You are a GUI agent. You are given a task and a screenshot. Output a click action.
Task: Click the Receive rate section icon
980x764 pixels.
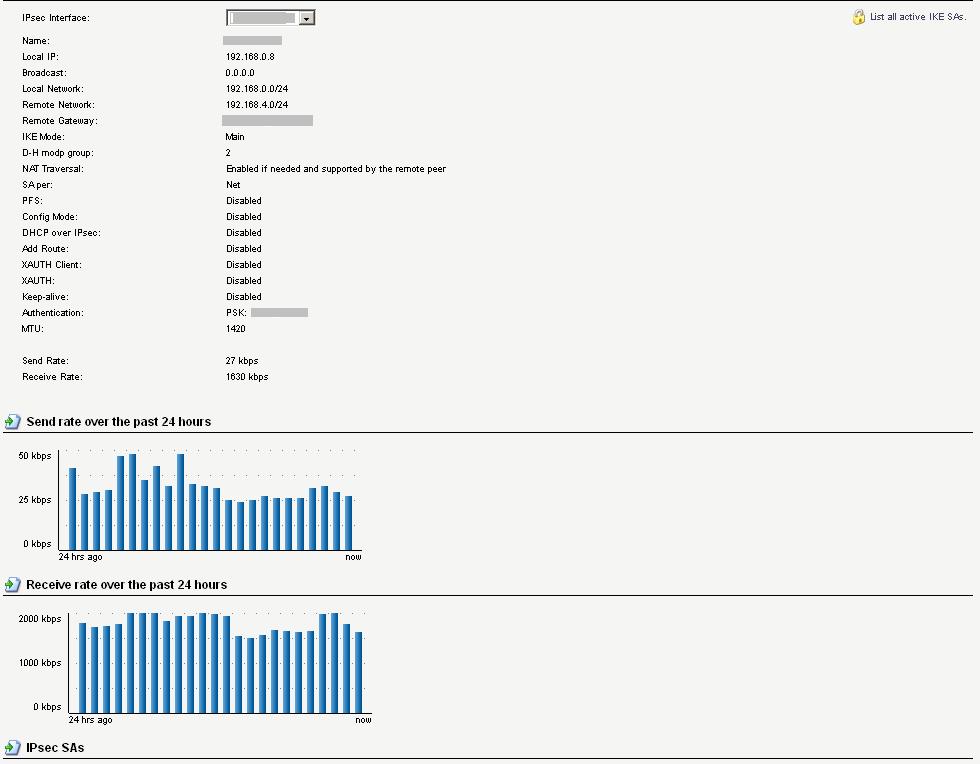[13, 585]
